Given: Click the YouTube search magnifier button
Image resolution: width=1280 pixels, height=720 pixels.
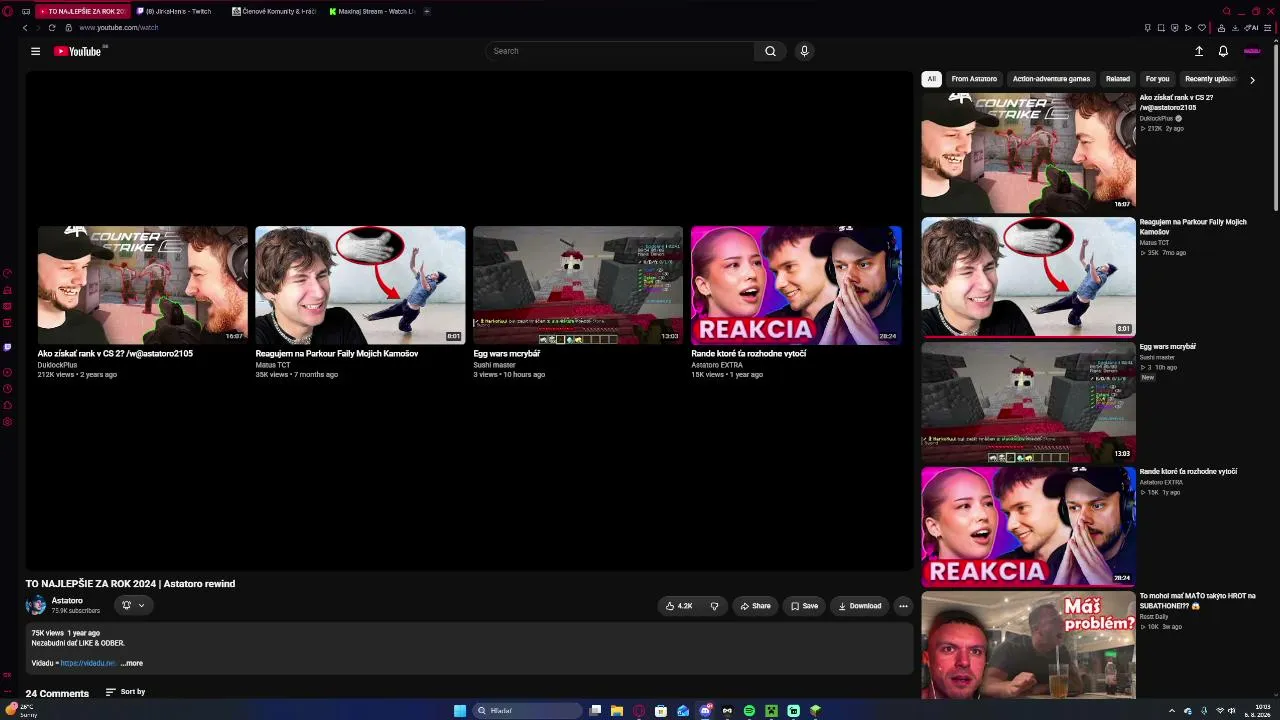Looking at the screenshot, I should pyautogui.click(x=770, y=51).
